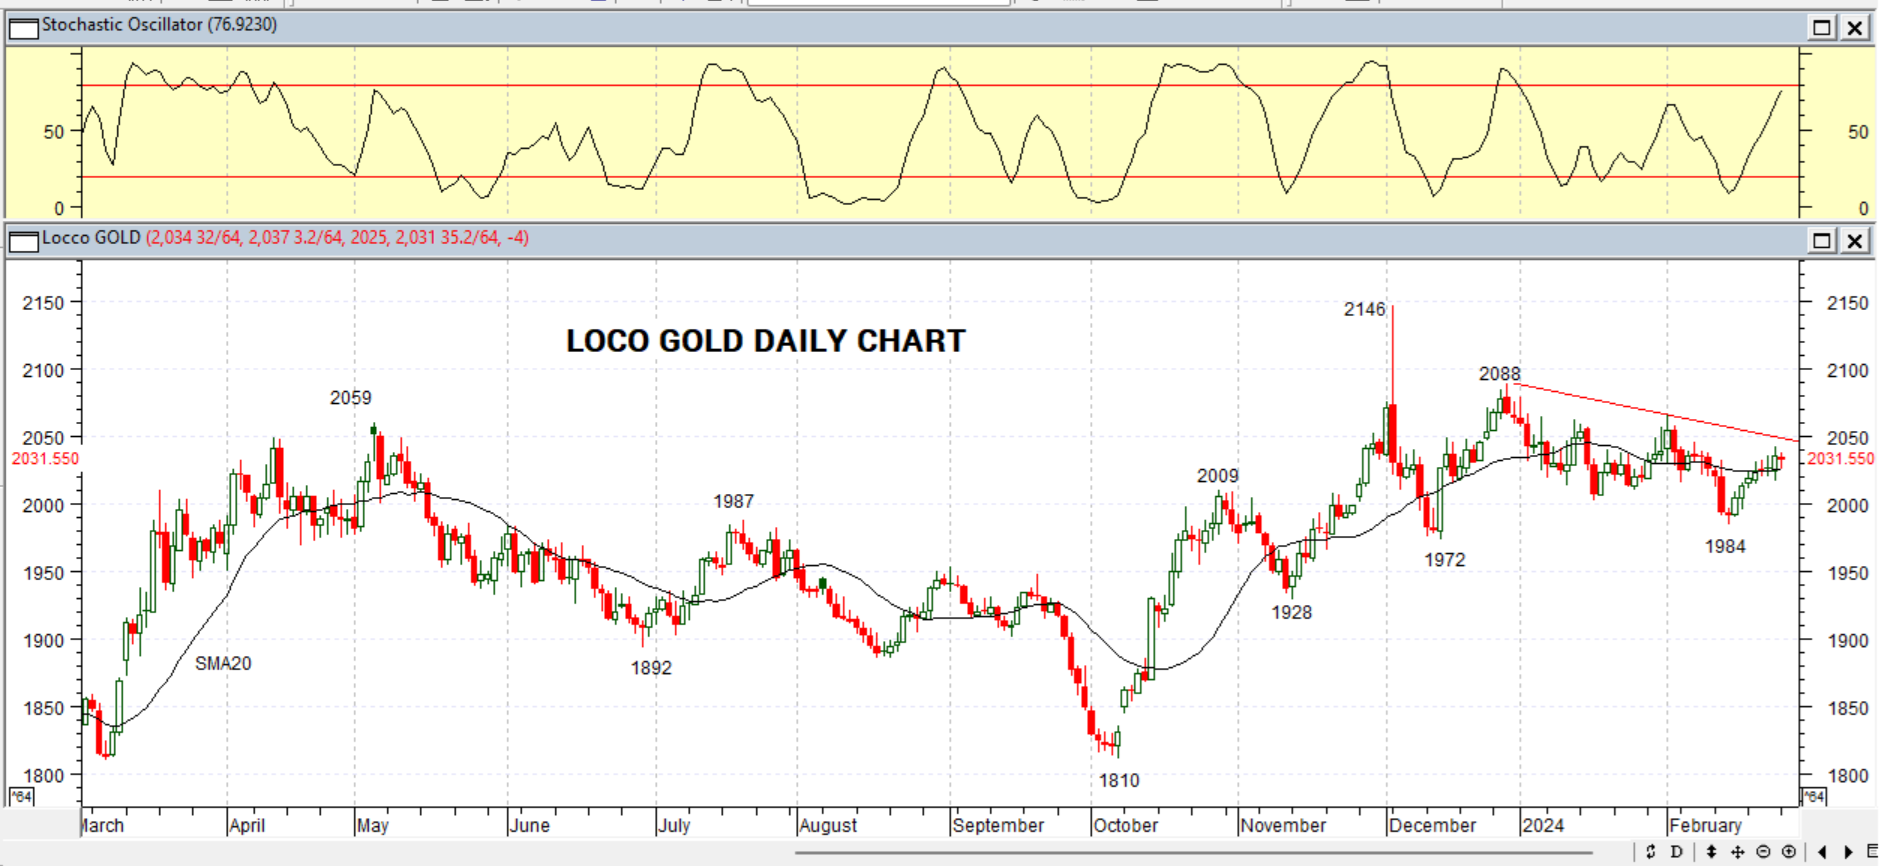
Task: Open the Locco GOLD pane's window menu icon
Action: (x=23, y=240)
